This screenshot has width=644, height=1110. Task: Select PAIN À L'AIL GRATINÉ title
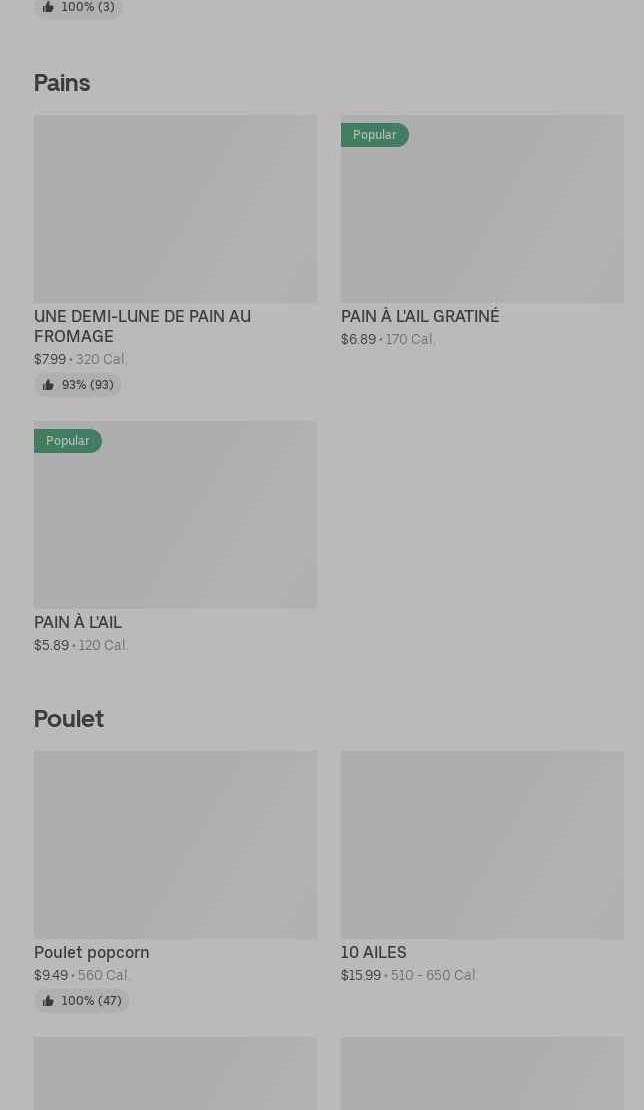[420, 316]
